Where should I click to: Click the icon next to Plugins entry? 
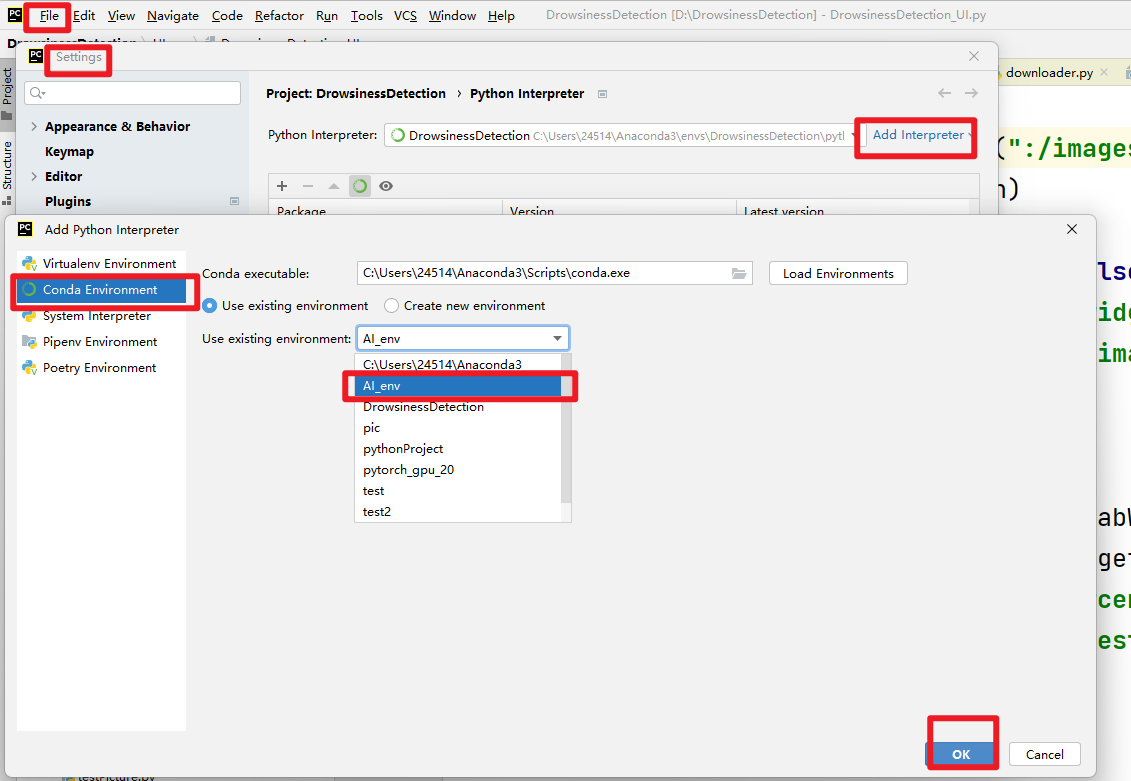point(234,201)
